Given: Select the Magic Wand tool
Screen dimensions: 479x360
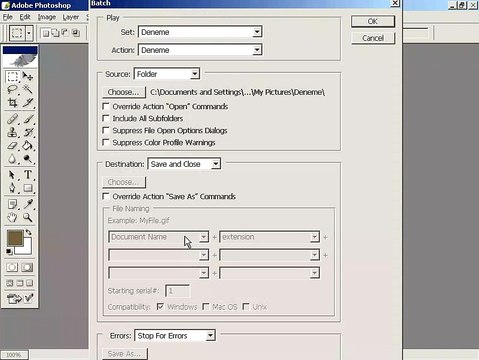Looking at the screenshot, I should click(x=28, y=89).
